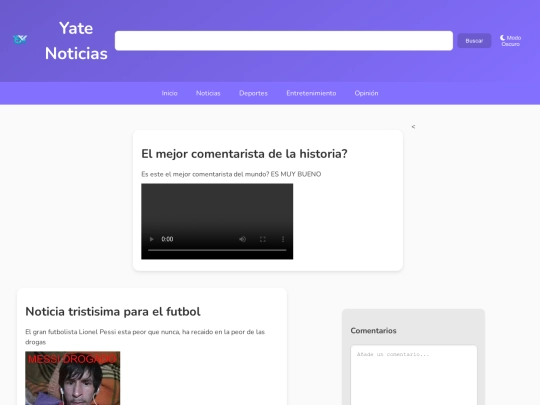The height and width of the screenshot is (405, 540).
Task: Play the comentarista video
Action: click(x=151, y=239)
